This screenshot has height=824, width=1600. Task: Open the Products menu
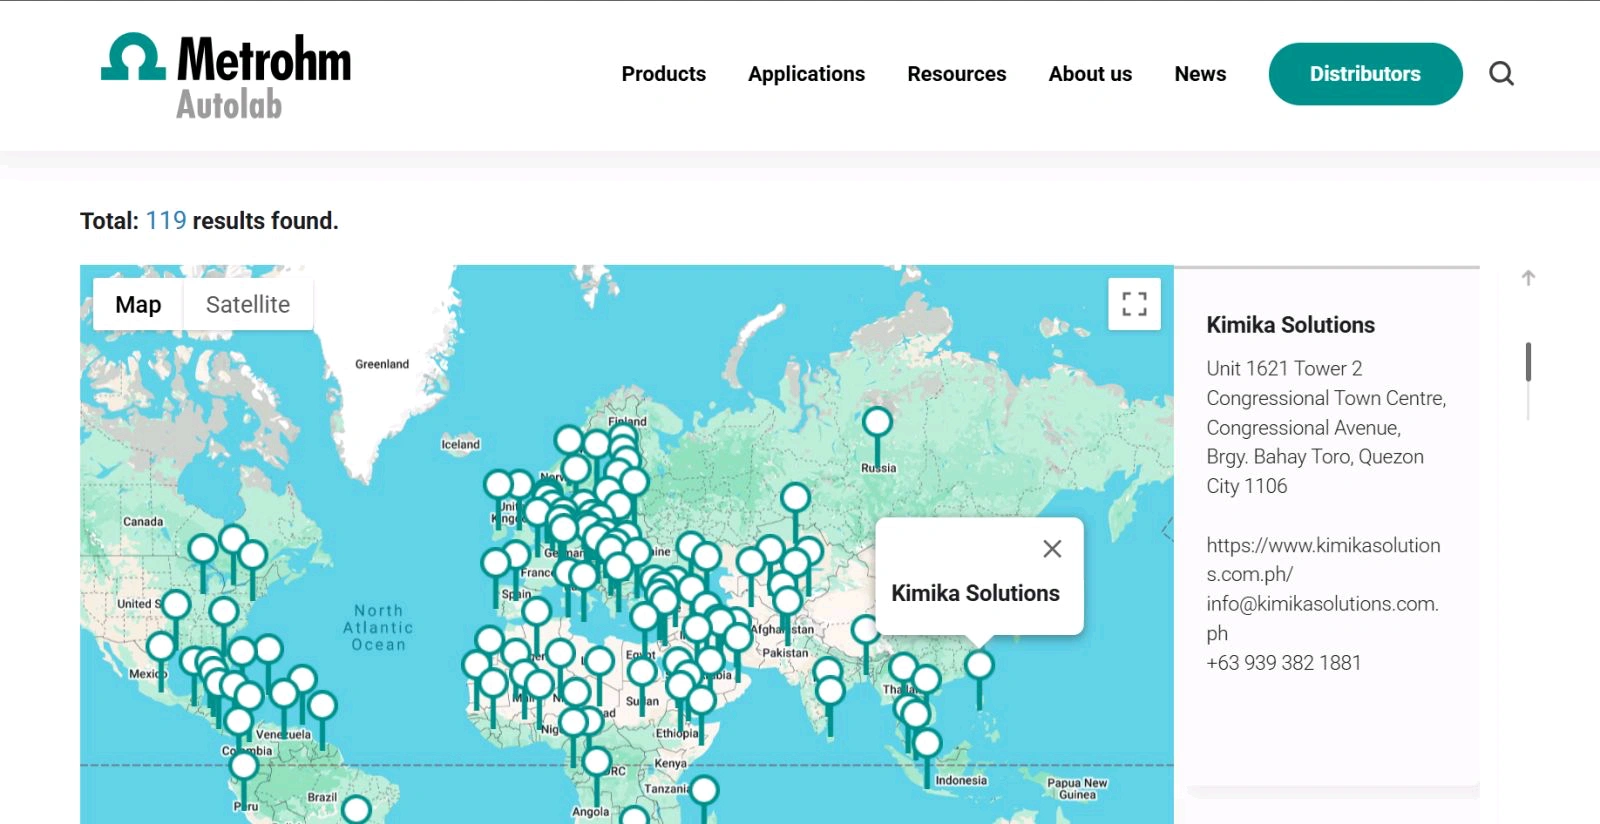pyautogui.click(x=663, y=74)
